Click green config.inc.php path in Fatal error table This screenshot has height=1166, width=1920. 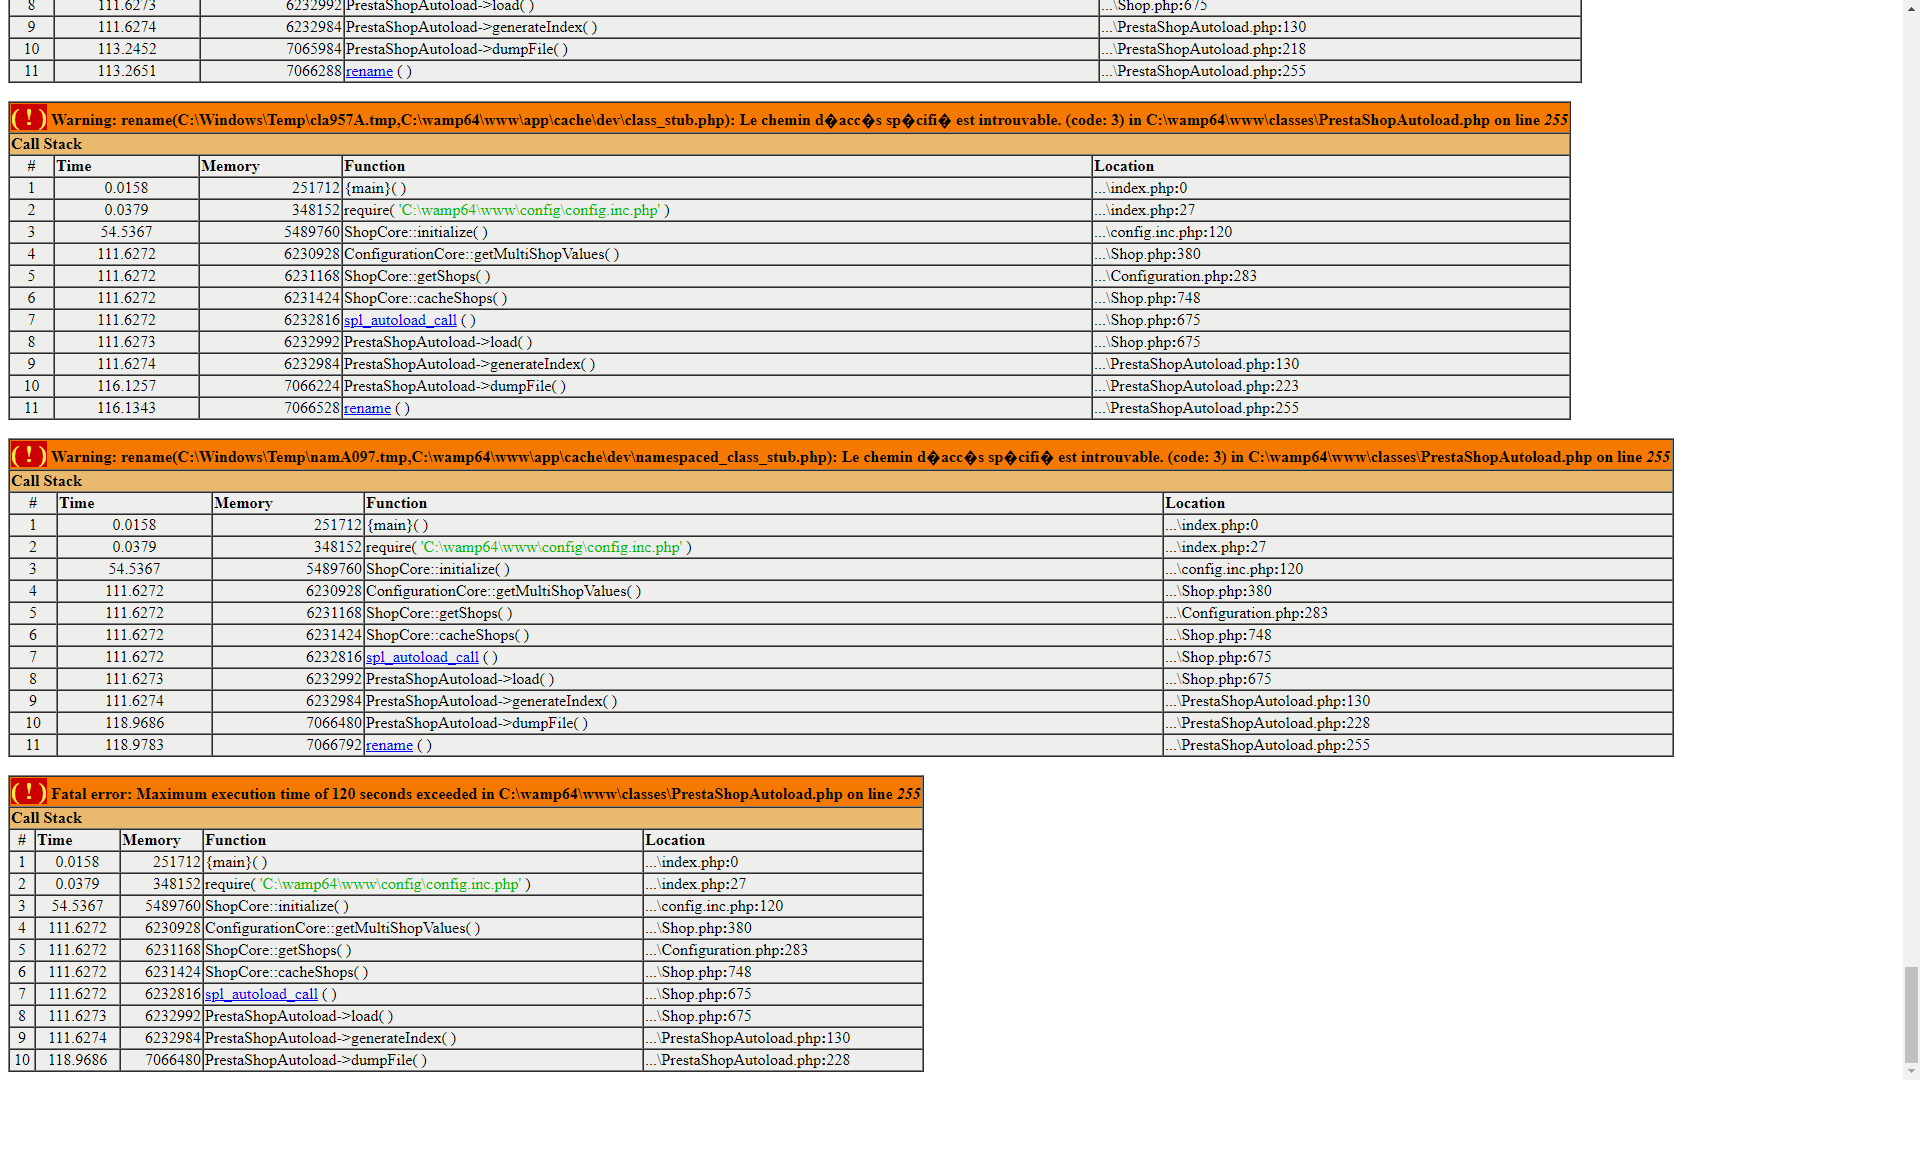(x=390, y=884)
